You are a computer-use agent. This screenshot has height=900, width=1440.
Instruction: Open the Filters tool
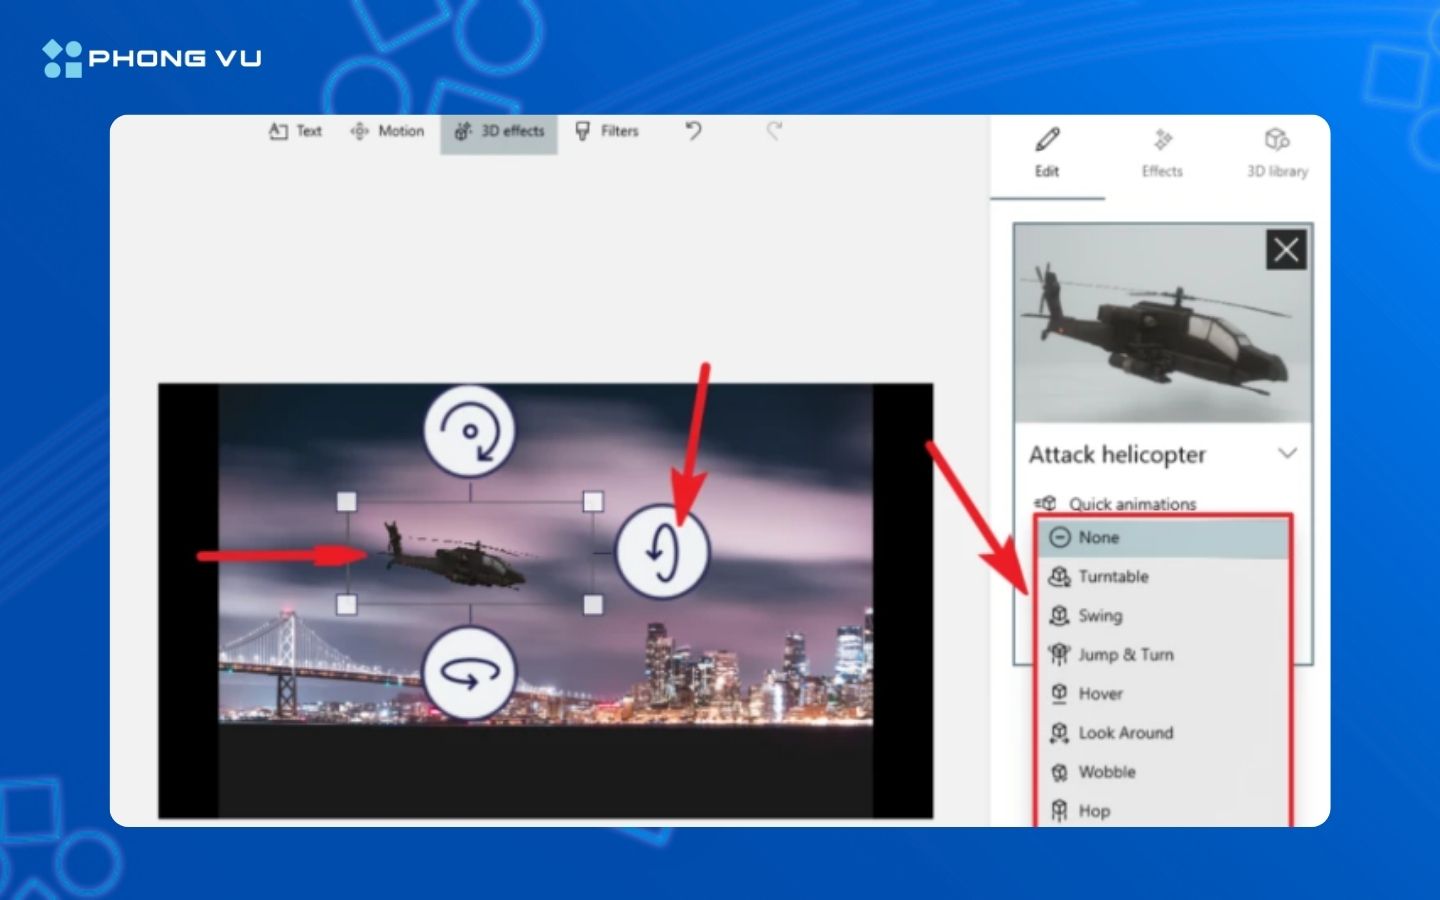click(x=606, y=131)
